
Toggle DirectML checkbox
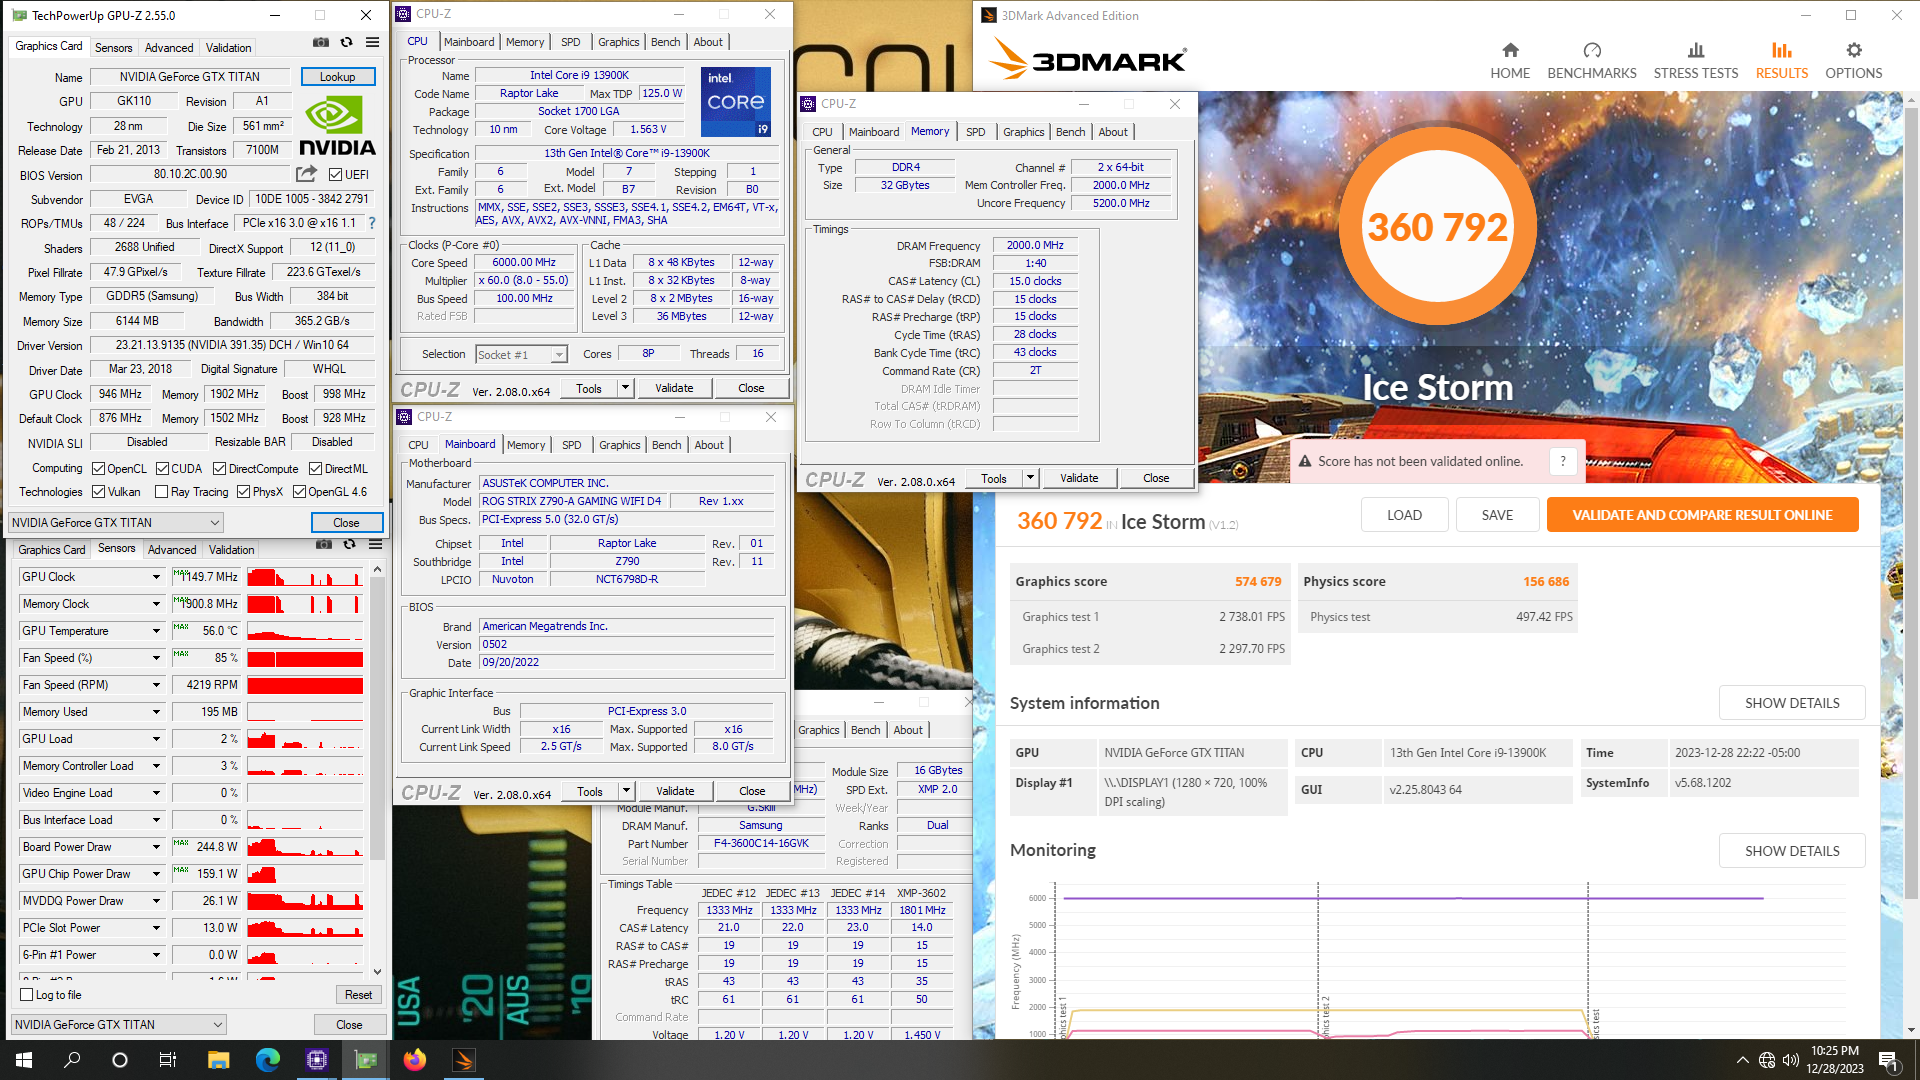315,468
